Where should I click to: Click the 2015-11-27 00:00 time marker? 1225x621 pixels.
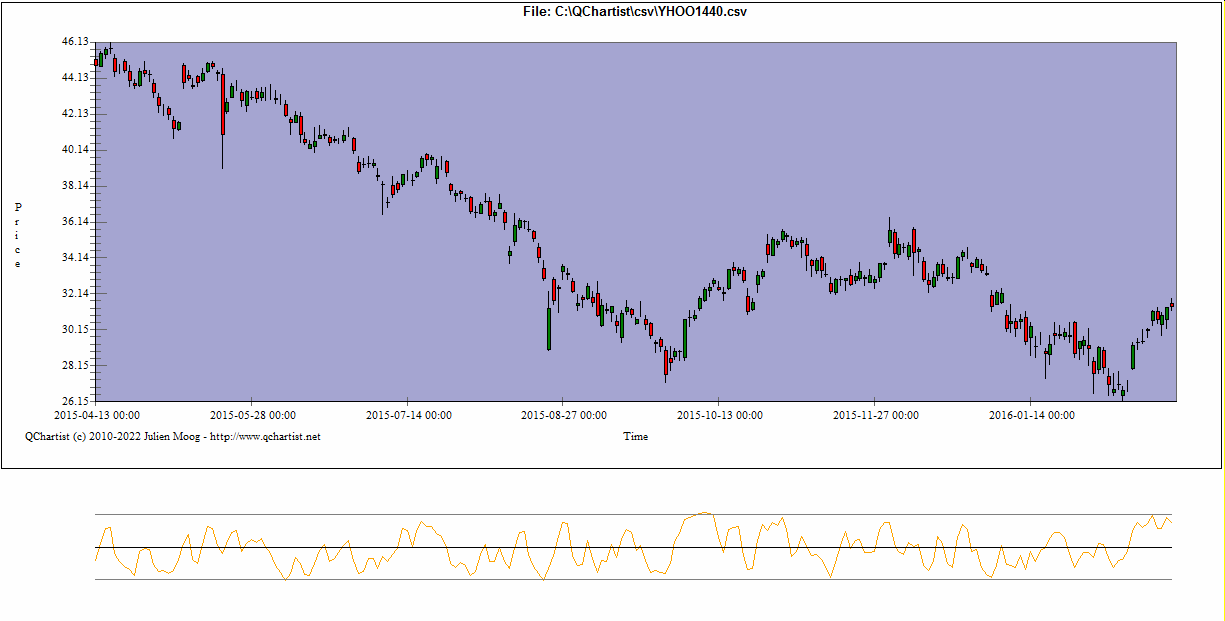tap(875, 415)
